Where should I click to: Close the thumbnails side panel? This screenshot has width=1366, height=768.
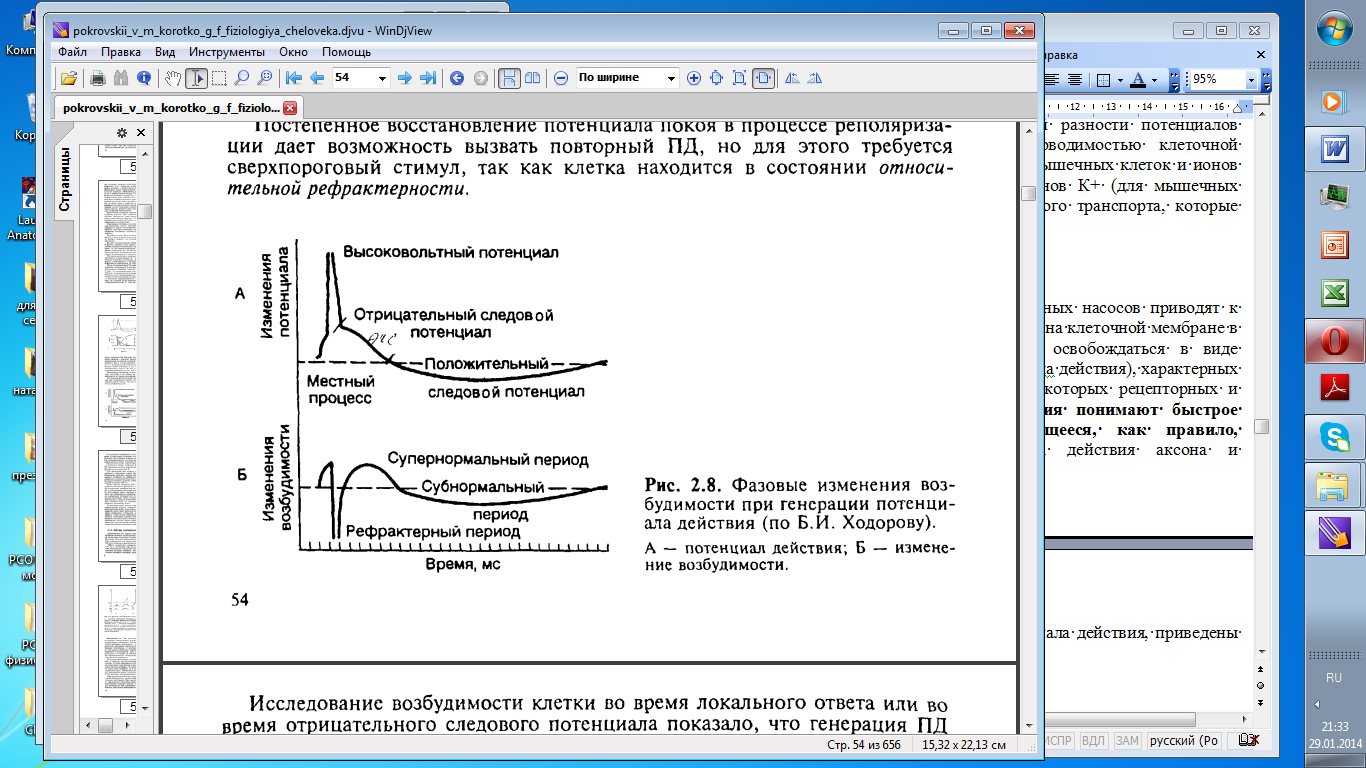click(141, 132)
